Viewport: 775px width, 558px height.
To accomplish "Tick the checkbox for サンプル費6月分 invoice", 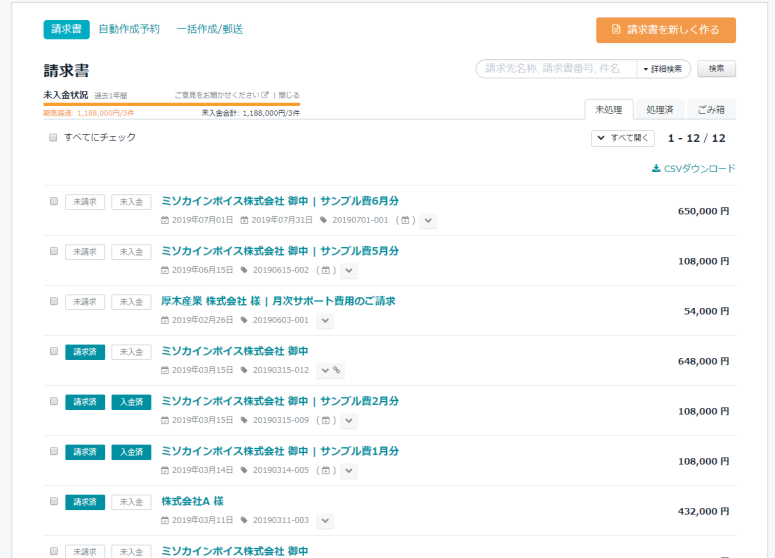I will pos(54,201).
